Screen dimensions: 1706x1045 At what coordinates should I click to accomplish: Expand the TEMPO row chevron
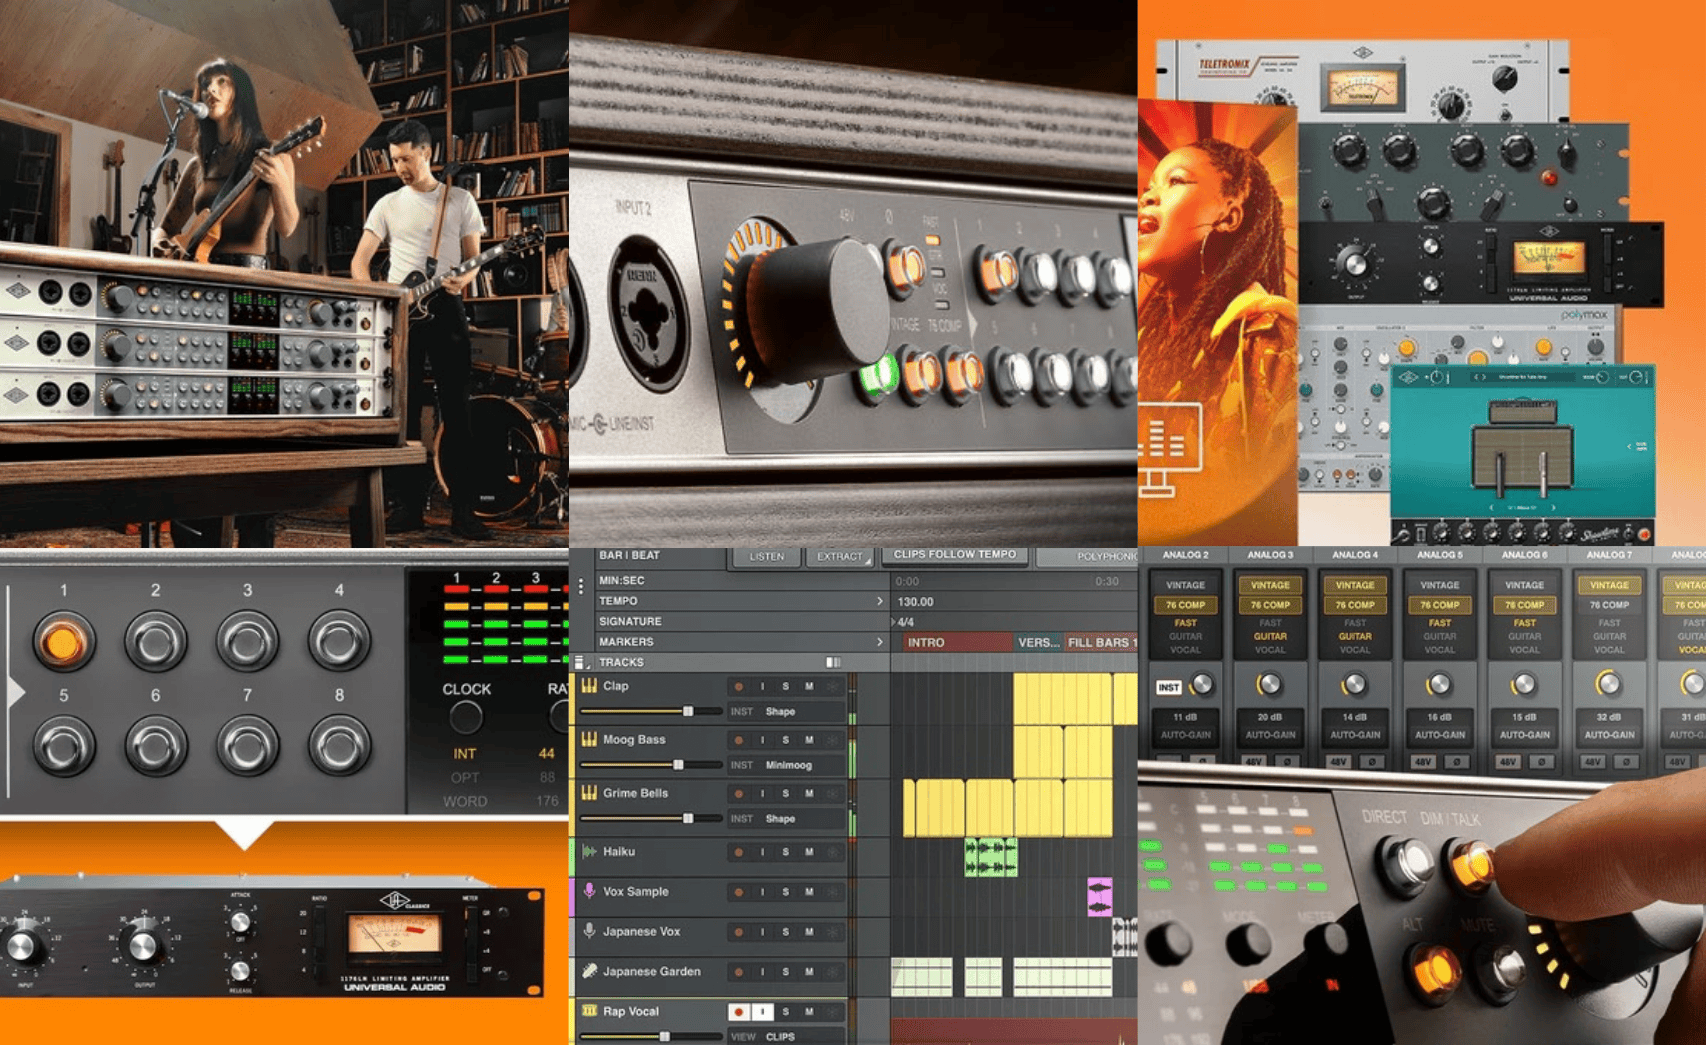879,601
